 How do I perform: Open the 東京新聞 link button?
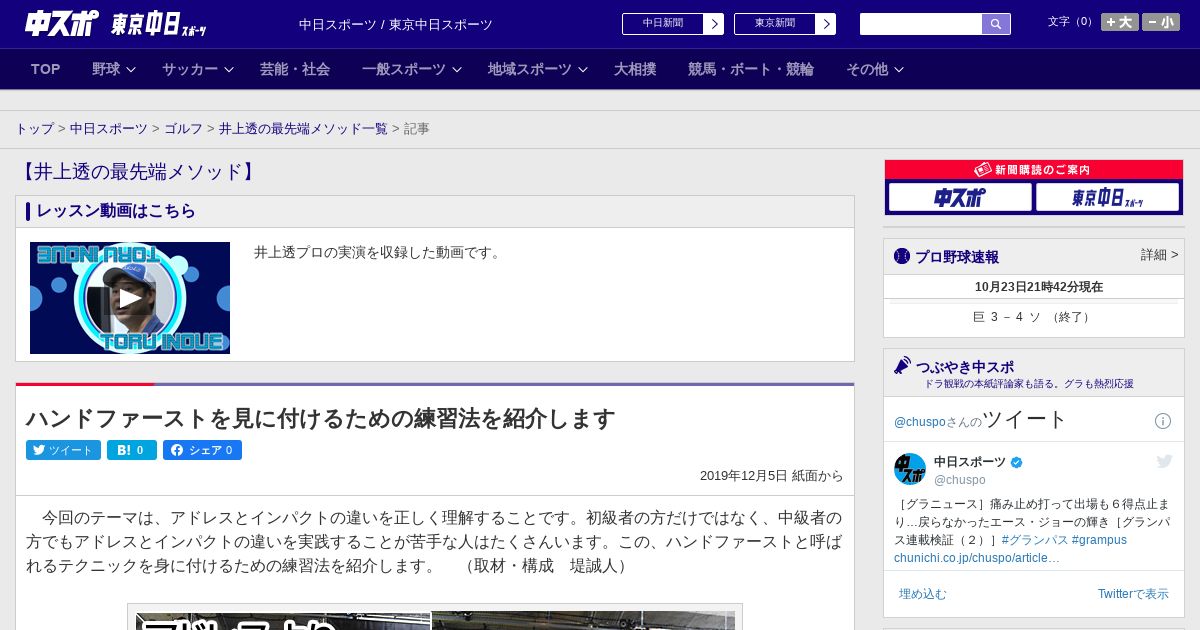(774, 24)
